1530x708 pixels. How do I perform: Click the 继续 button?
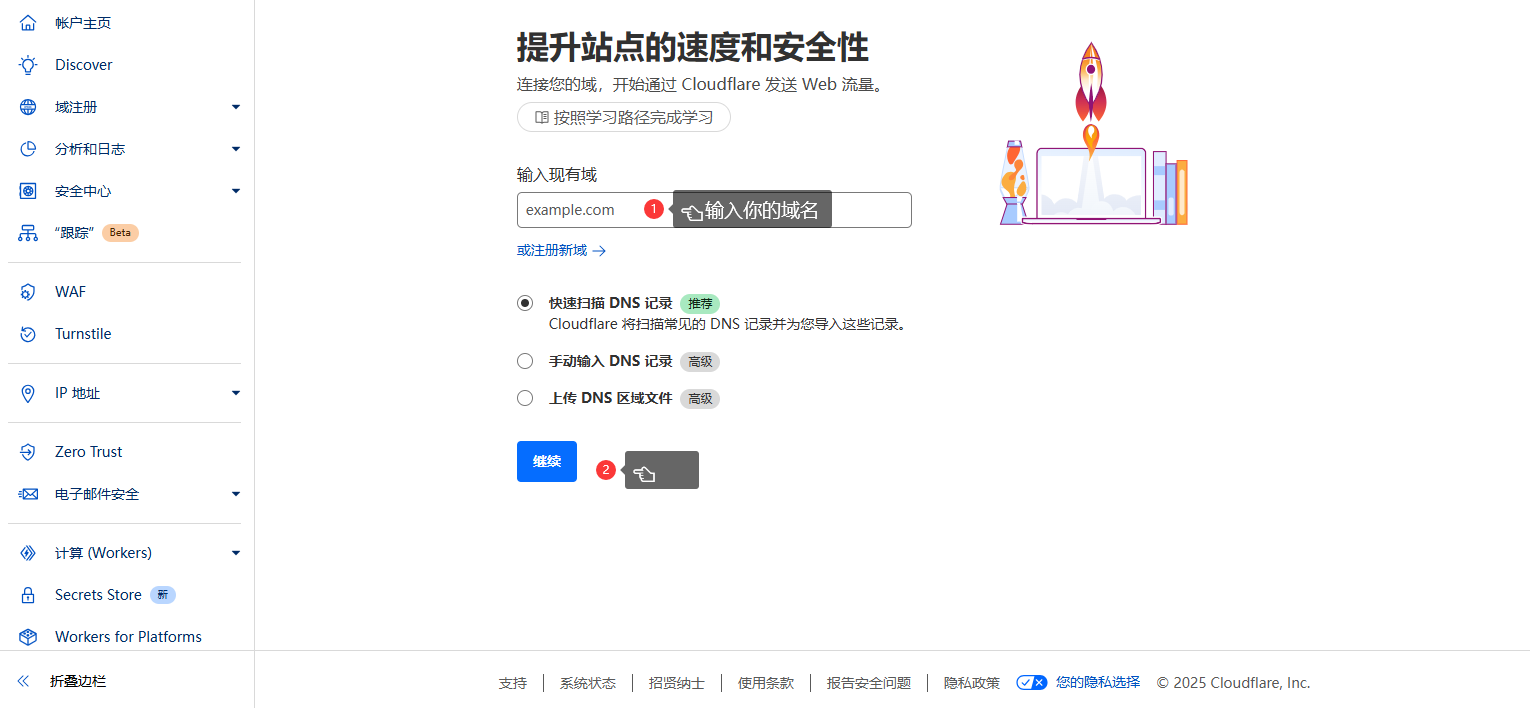546,461
